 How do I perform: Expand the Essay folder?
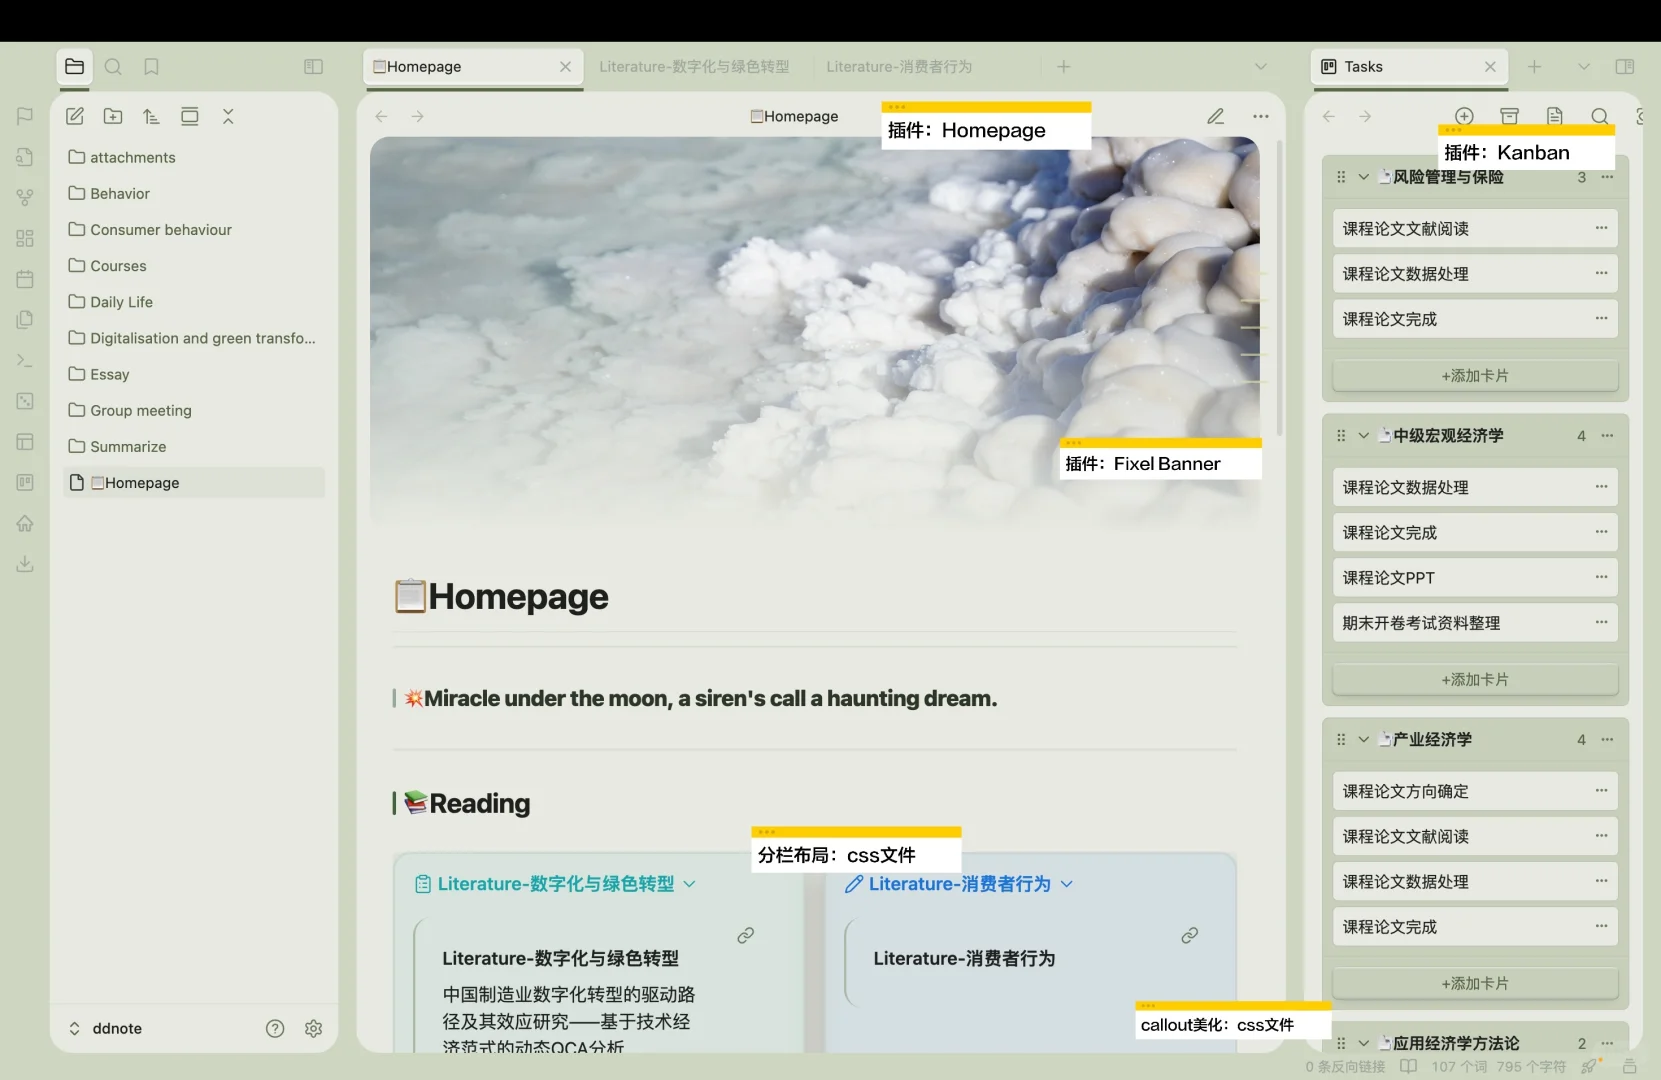click(194, 374)
